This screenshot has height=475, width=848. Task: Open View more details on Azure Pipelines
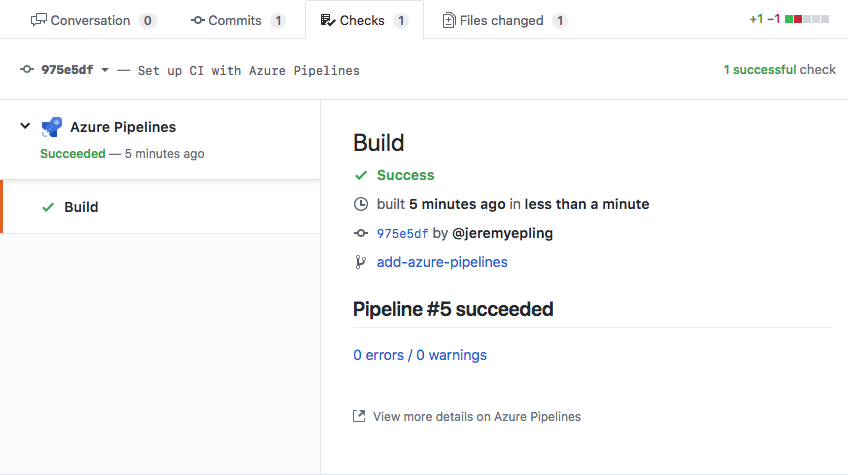pyautogui.click(x=477, y=417)
